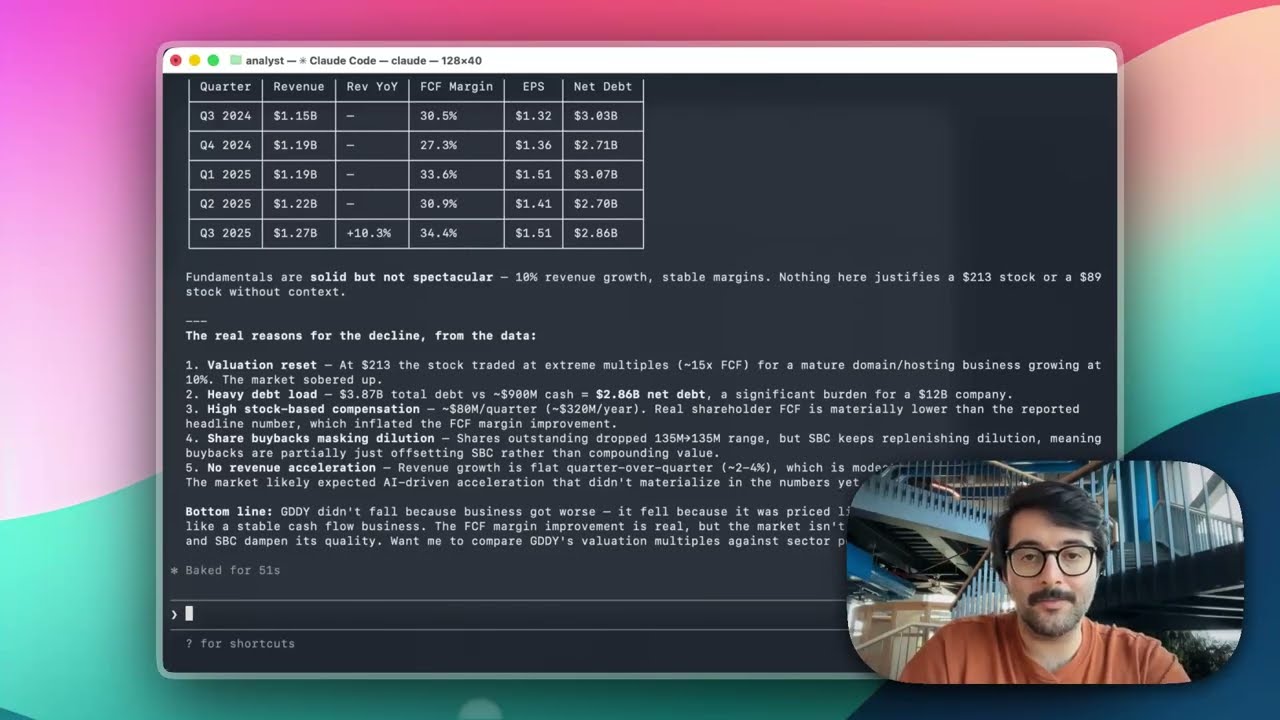Click the 'Q3 2024' quarter cell
The width and height of the screenshot is (1280, 720).
225,116
